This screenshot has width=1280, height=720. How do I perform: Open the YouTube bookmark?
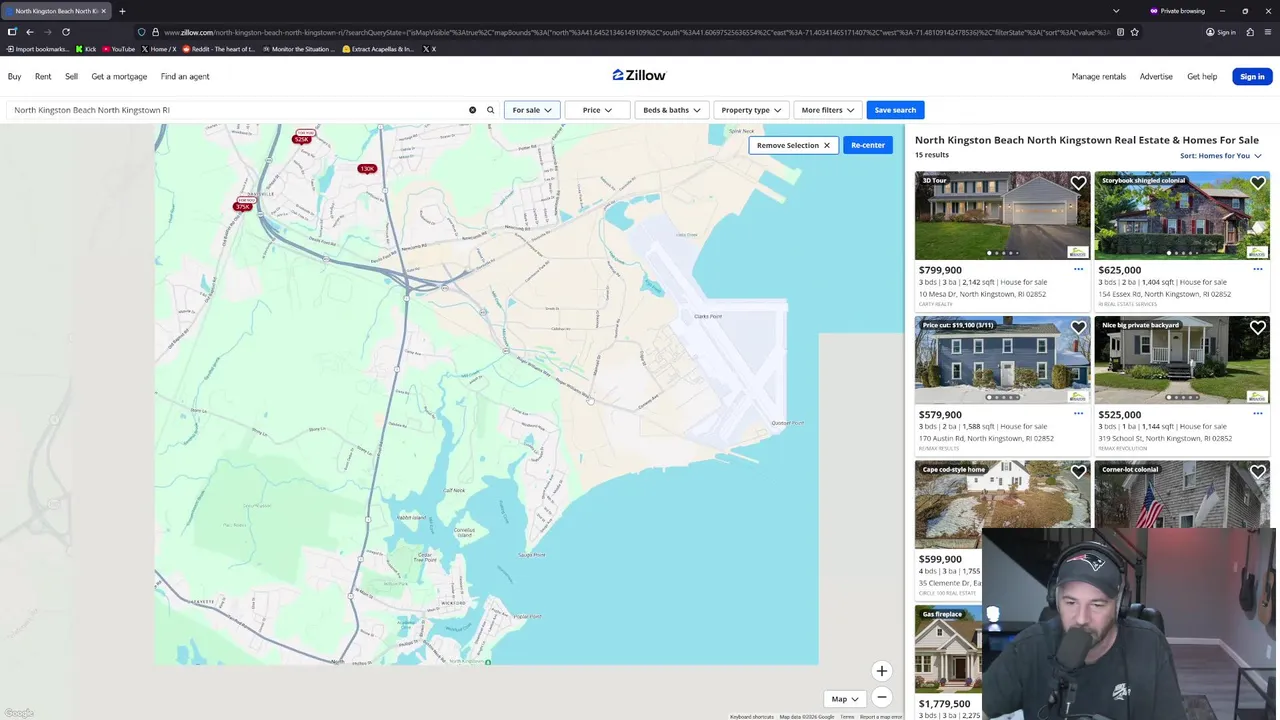point(118,49)
